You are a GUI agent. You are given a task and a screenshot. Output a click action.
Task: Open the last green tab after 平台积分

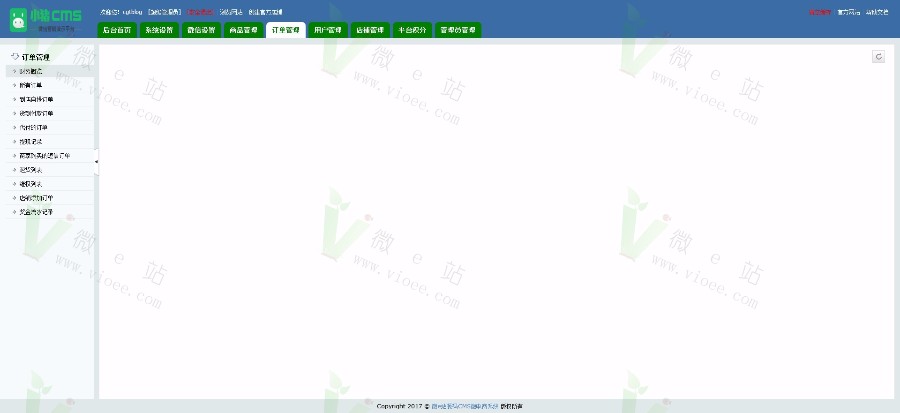(x=457, y=30)
